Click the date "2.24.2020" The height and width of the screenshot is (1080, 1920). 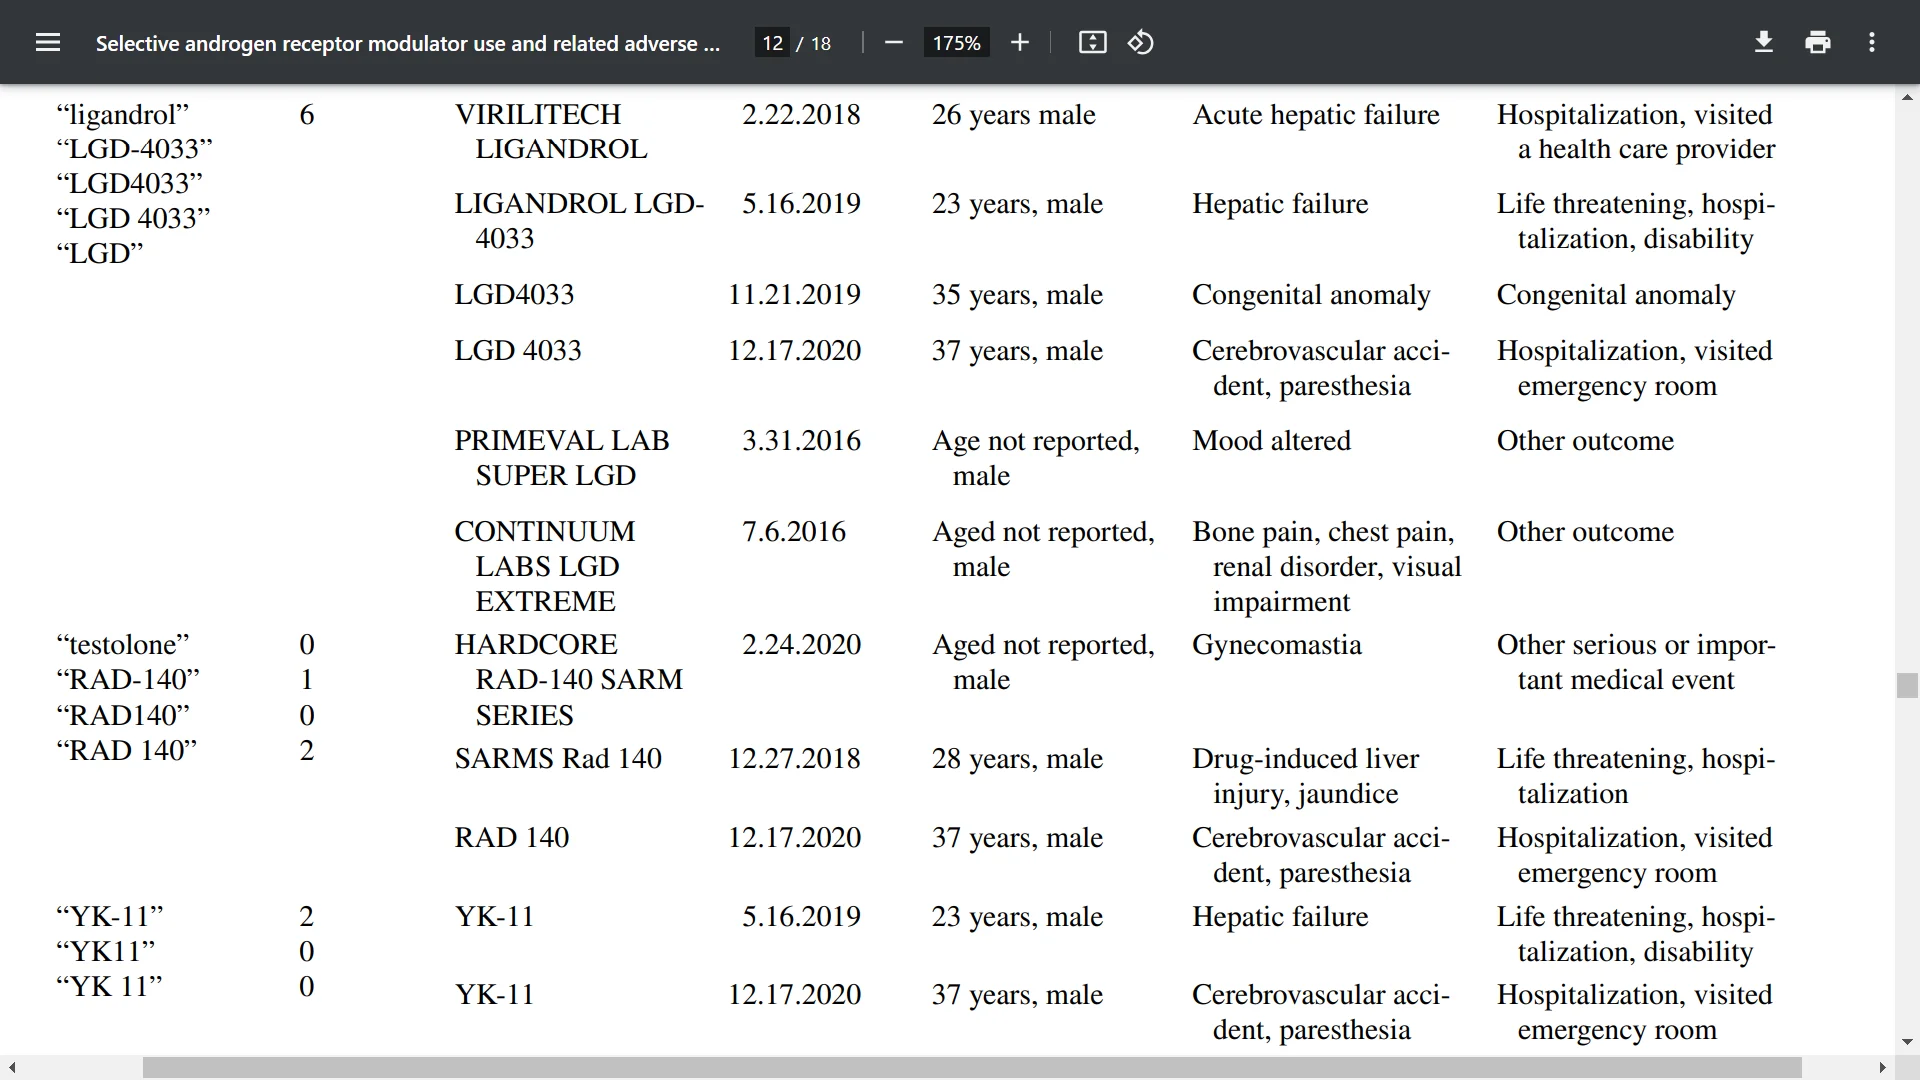(800, 645)
